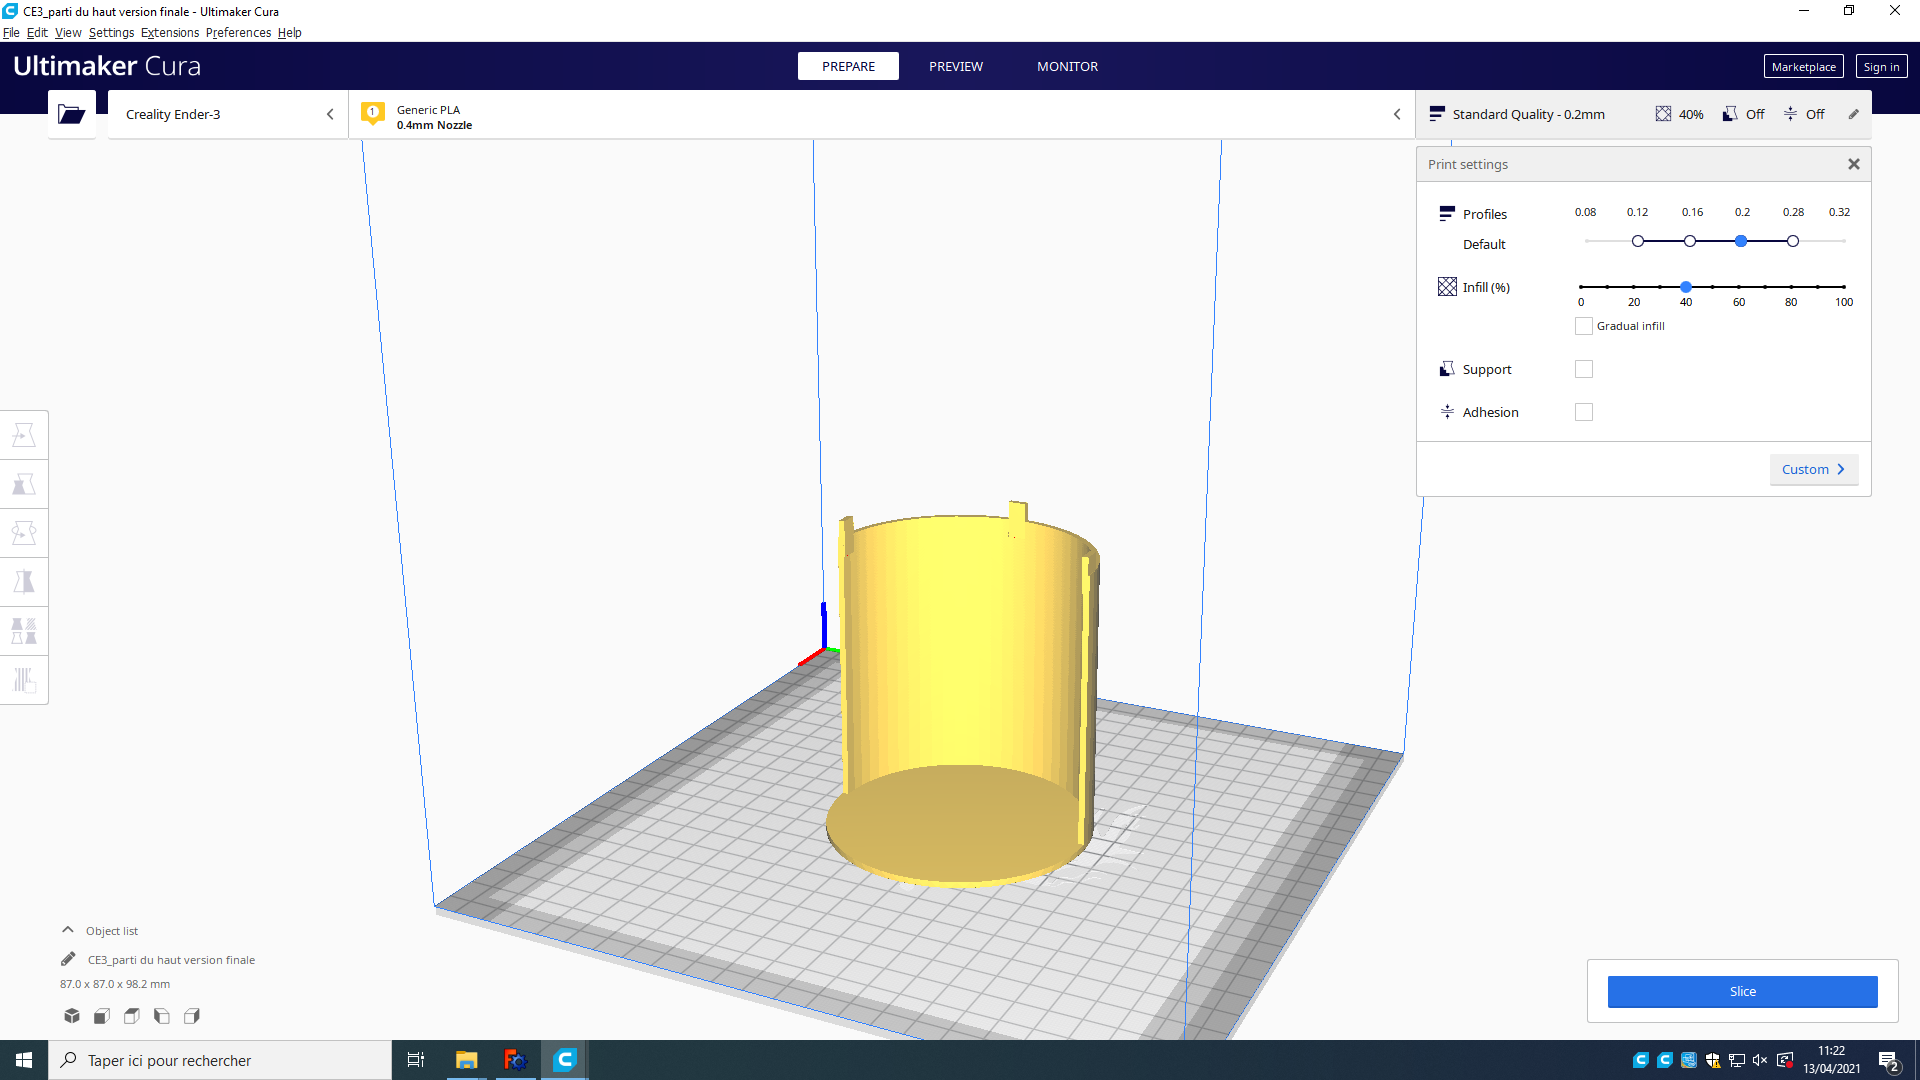The image size is (1920, 1080).
Task: Select the yellow cylinder model on the build plate
Action: pyautogui.click(x=962, y=695)
